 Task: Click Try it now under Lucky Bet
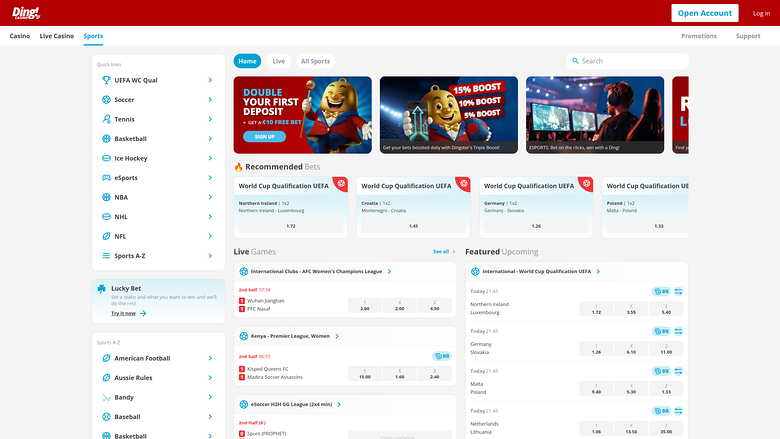[128, 313]
